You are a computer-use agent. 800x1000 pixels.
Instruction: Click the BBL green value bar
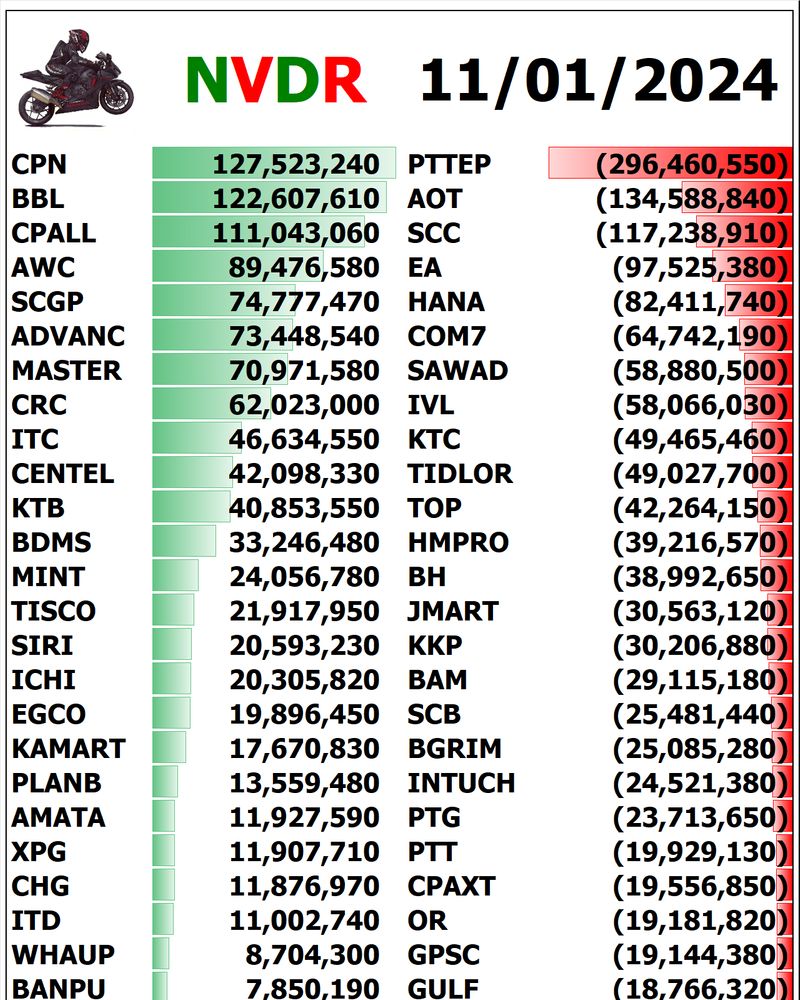click(268, 198)
